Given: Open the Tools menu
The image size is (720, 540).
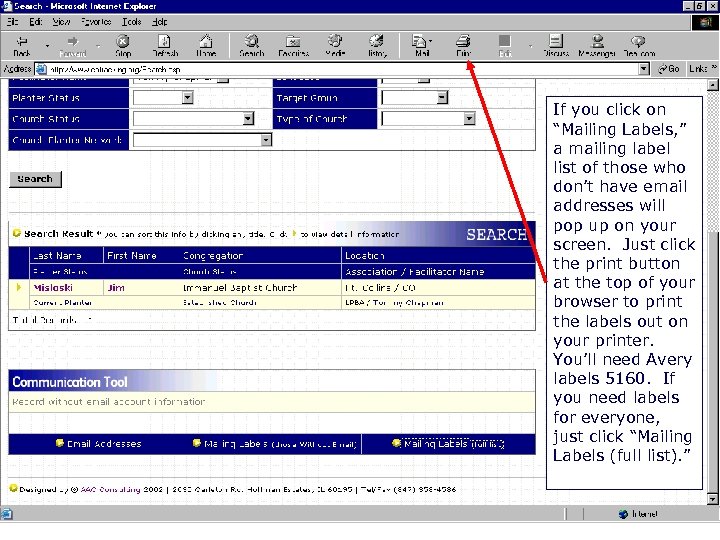Looking at the screenshot, I should [x=131, y=22].
